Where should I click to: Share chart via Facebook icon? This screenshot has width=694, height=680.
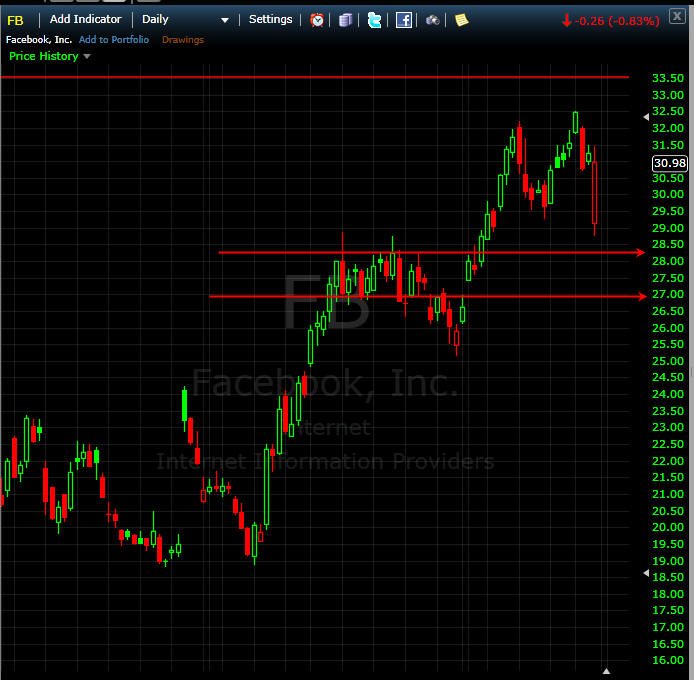point(404,20)
